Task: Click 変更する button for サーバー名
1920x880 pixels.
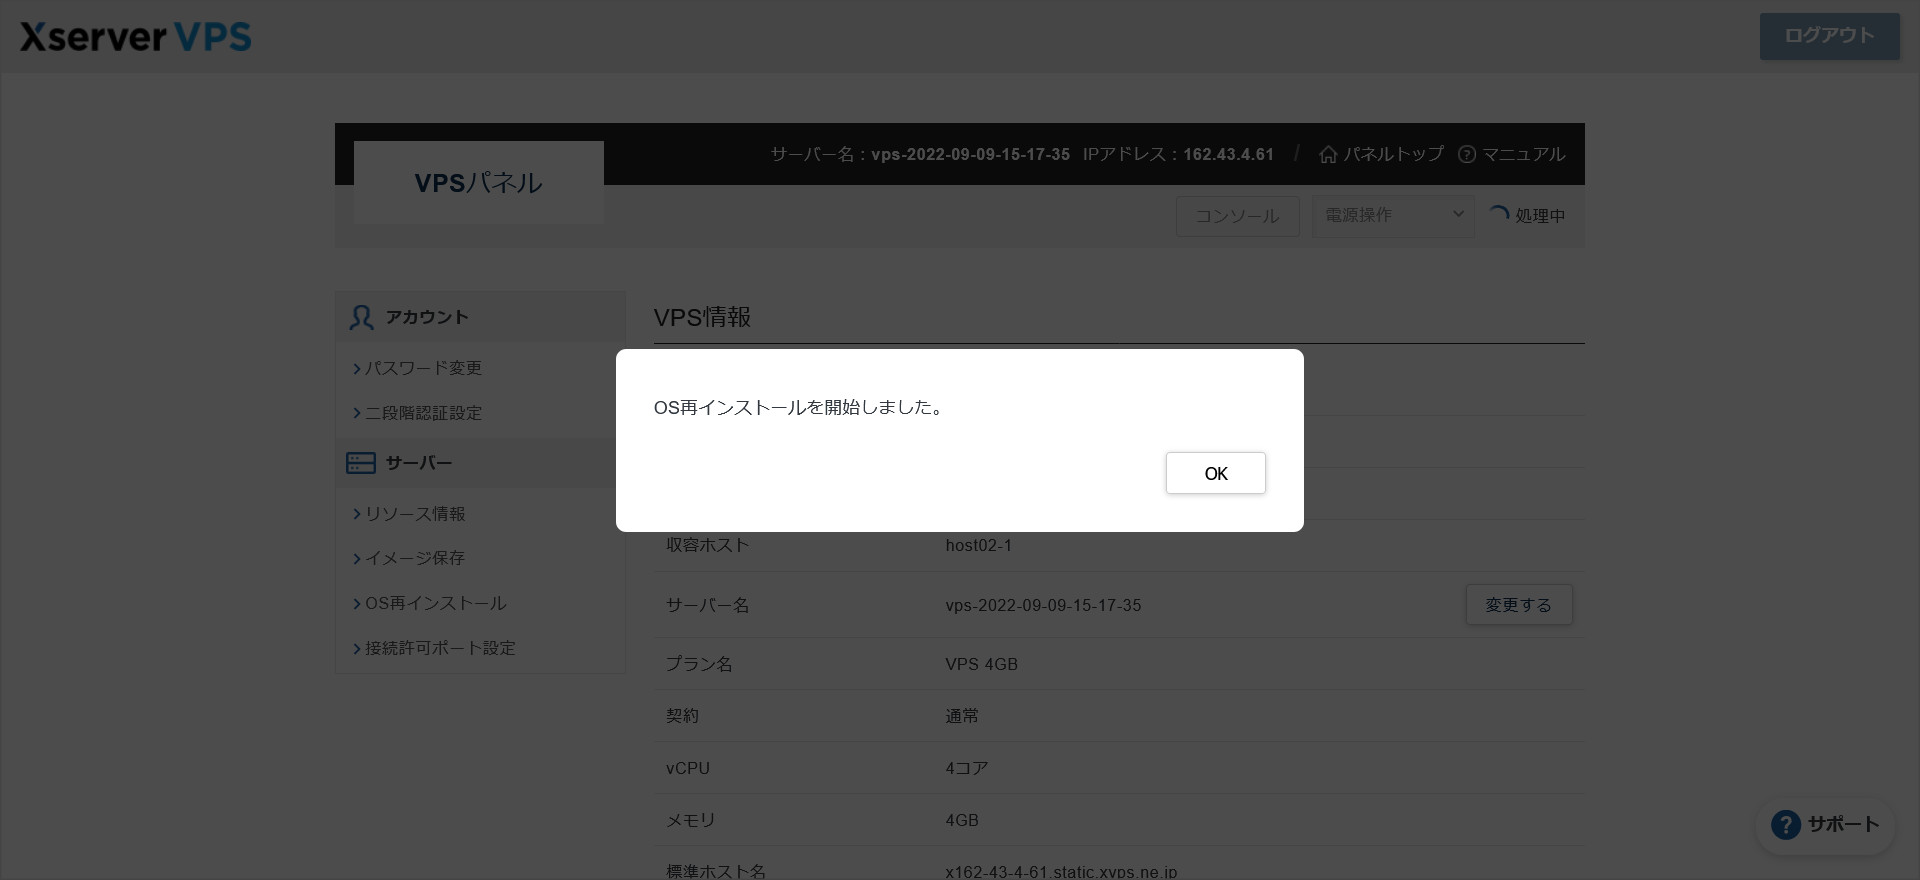Action: click(x=1518, y=605)
